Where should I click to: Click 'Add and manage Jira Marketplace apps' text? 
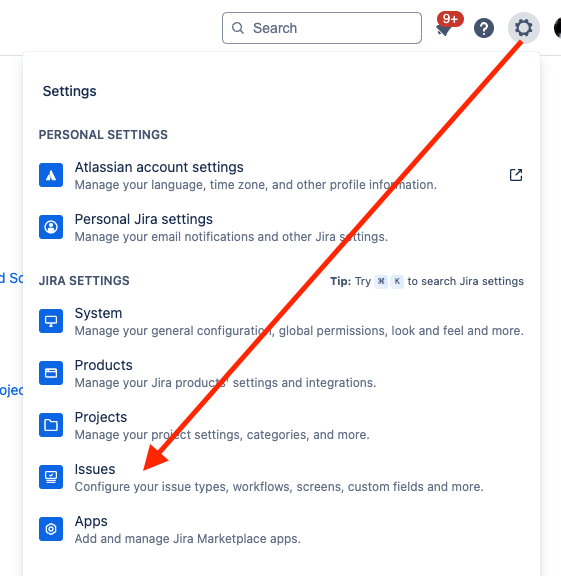(x=188, y=539)
